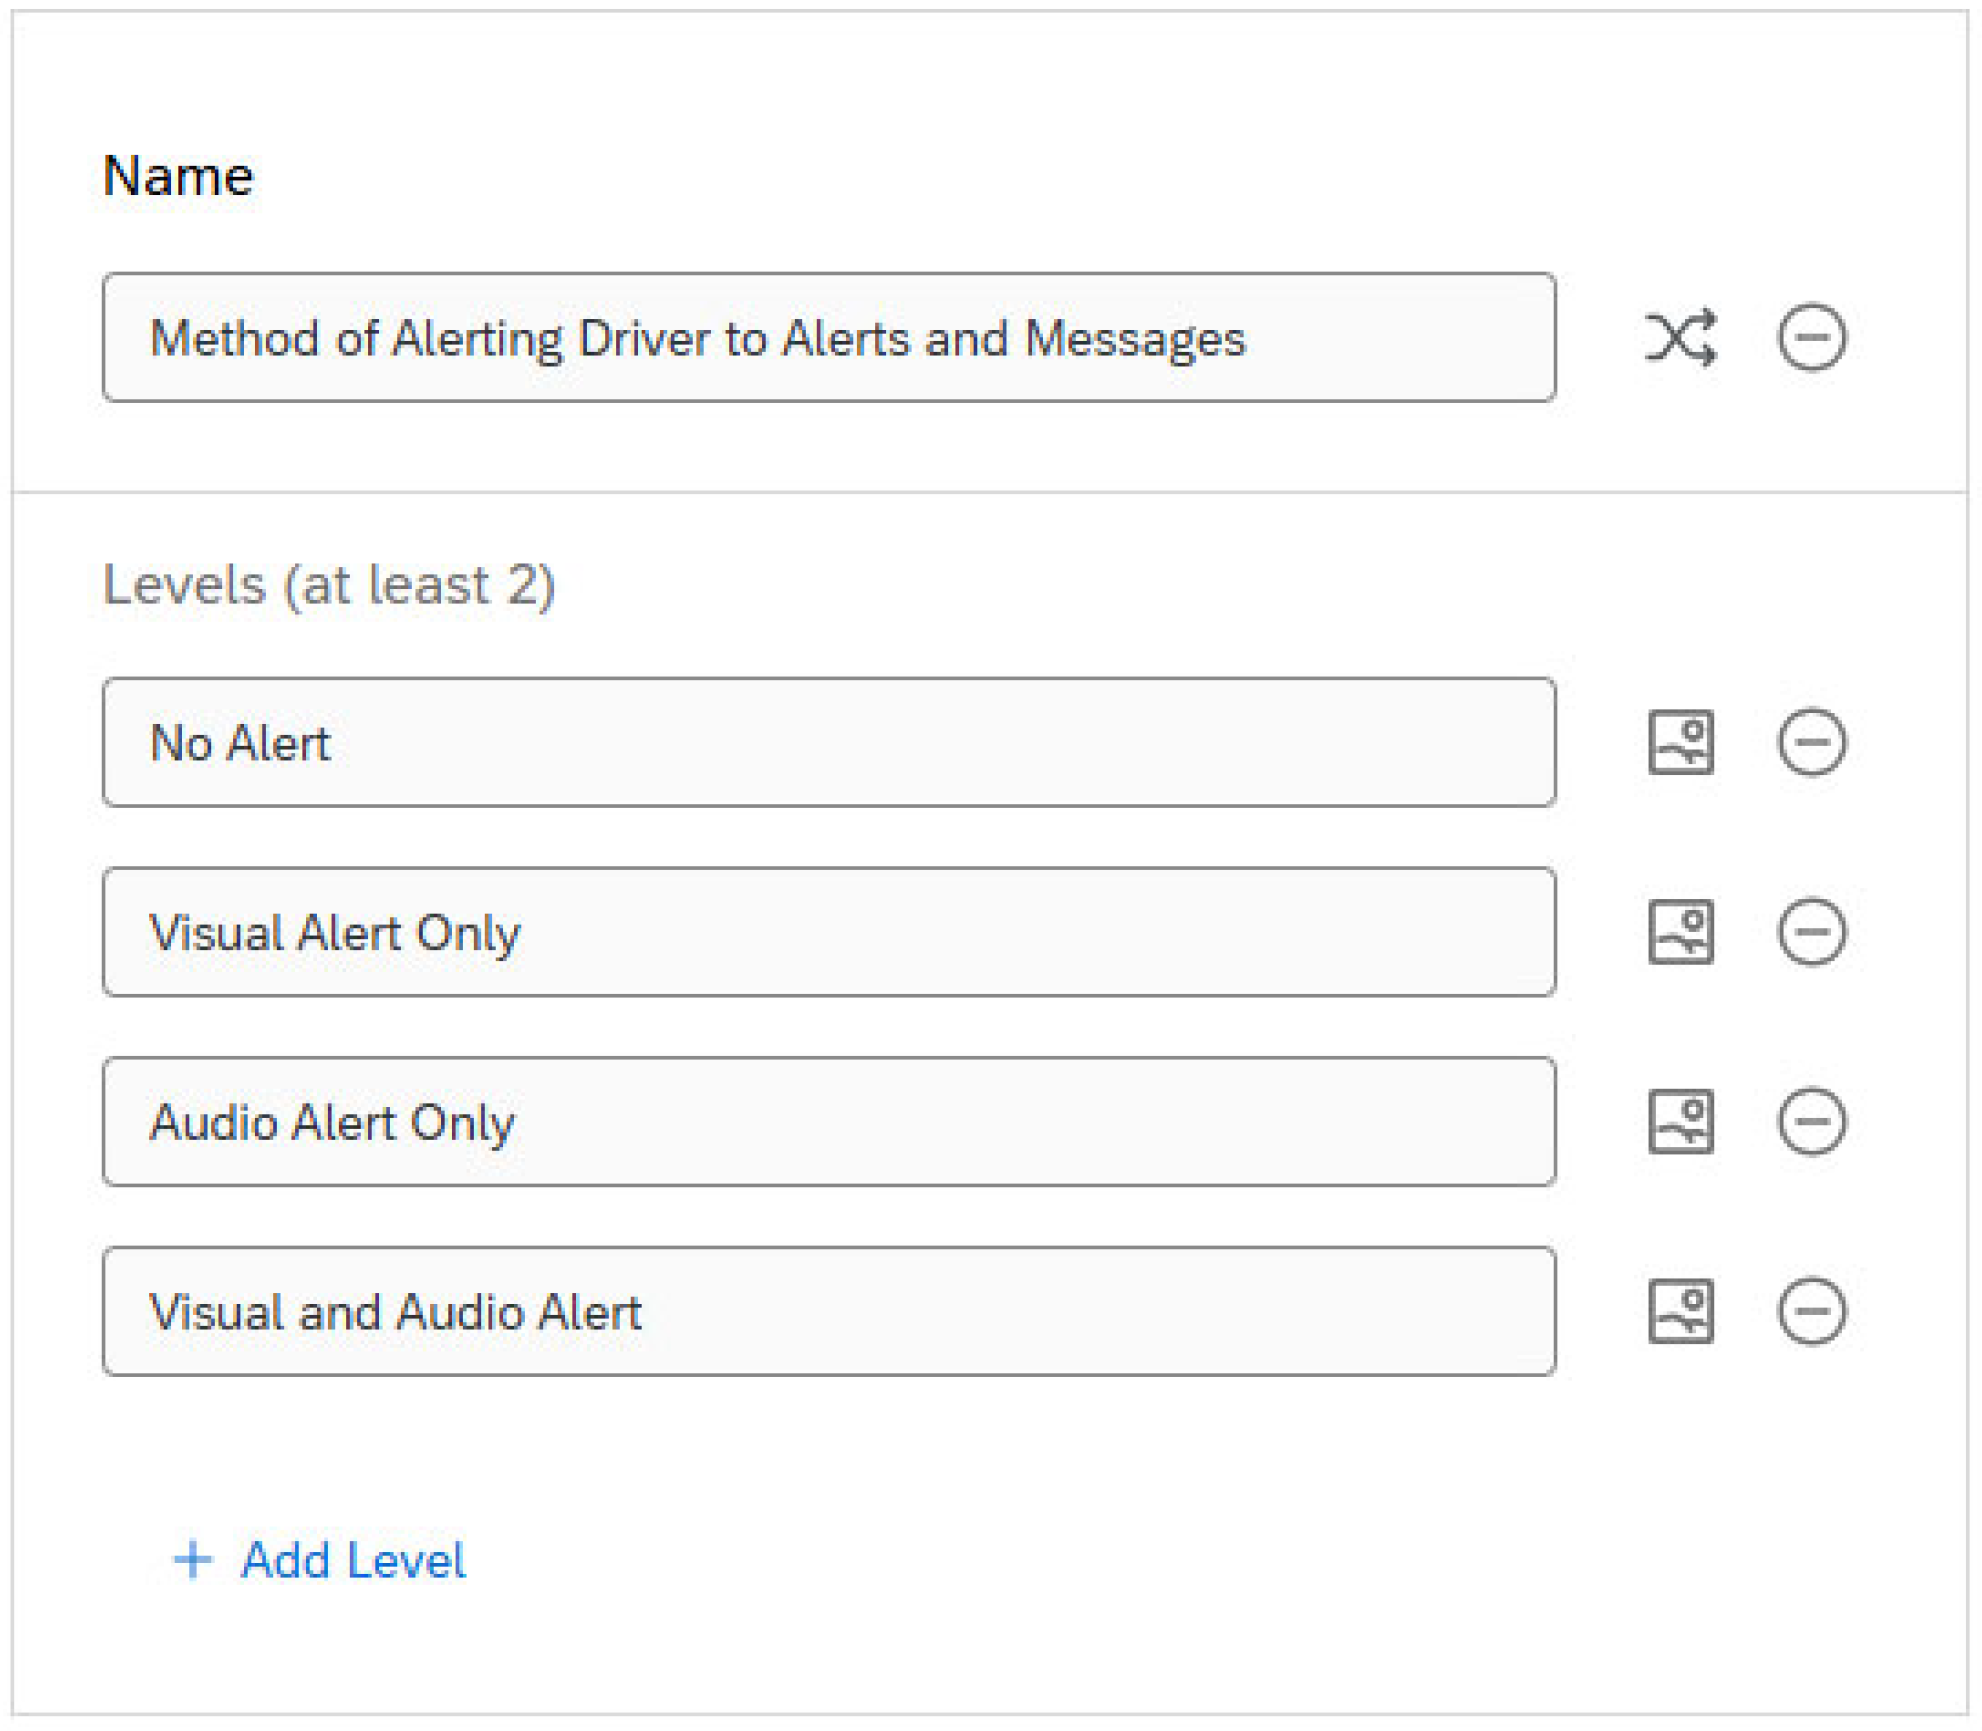Click the shuffle randomize icon beside feature name
Screen dimensions: 1982x1731
1680,337
